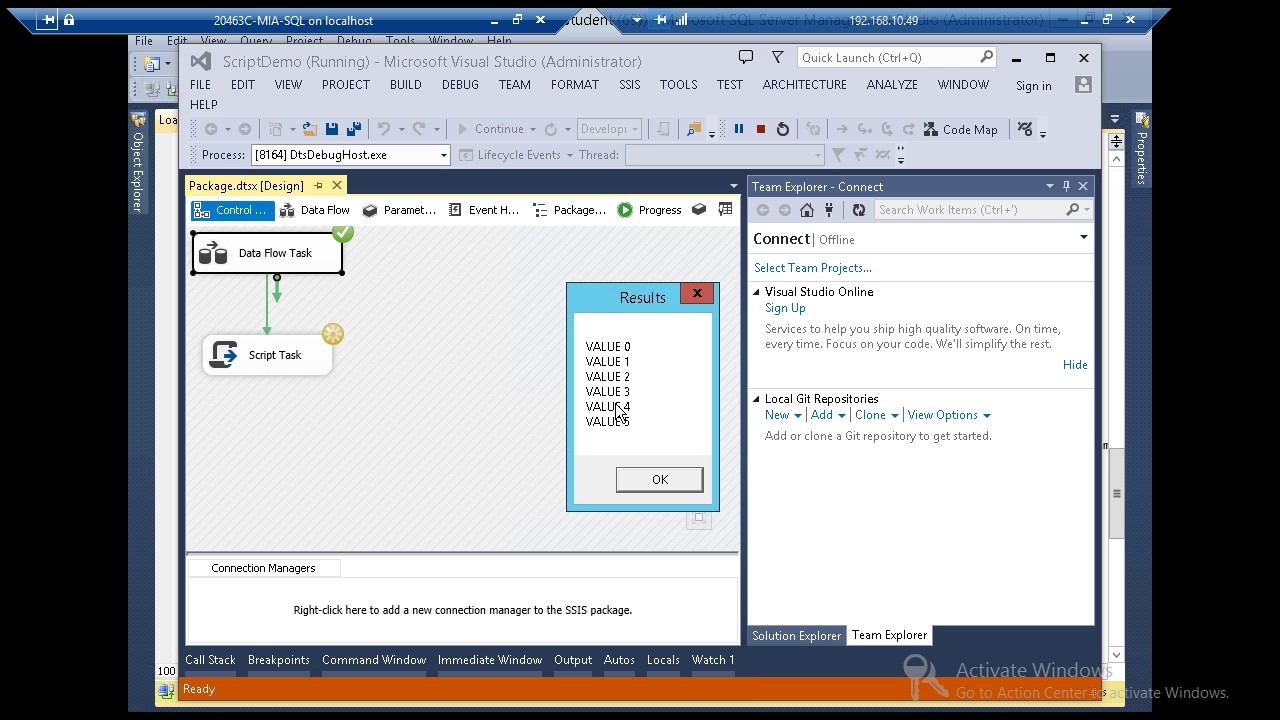Click the Restart debugging icon
The width and height of the screenshot is (1280, 720).
[783, 129]
